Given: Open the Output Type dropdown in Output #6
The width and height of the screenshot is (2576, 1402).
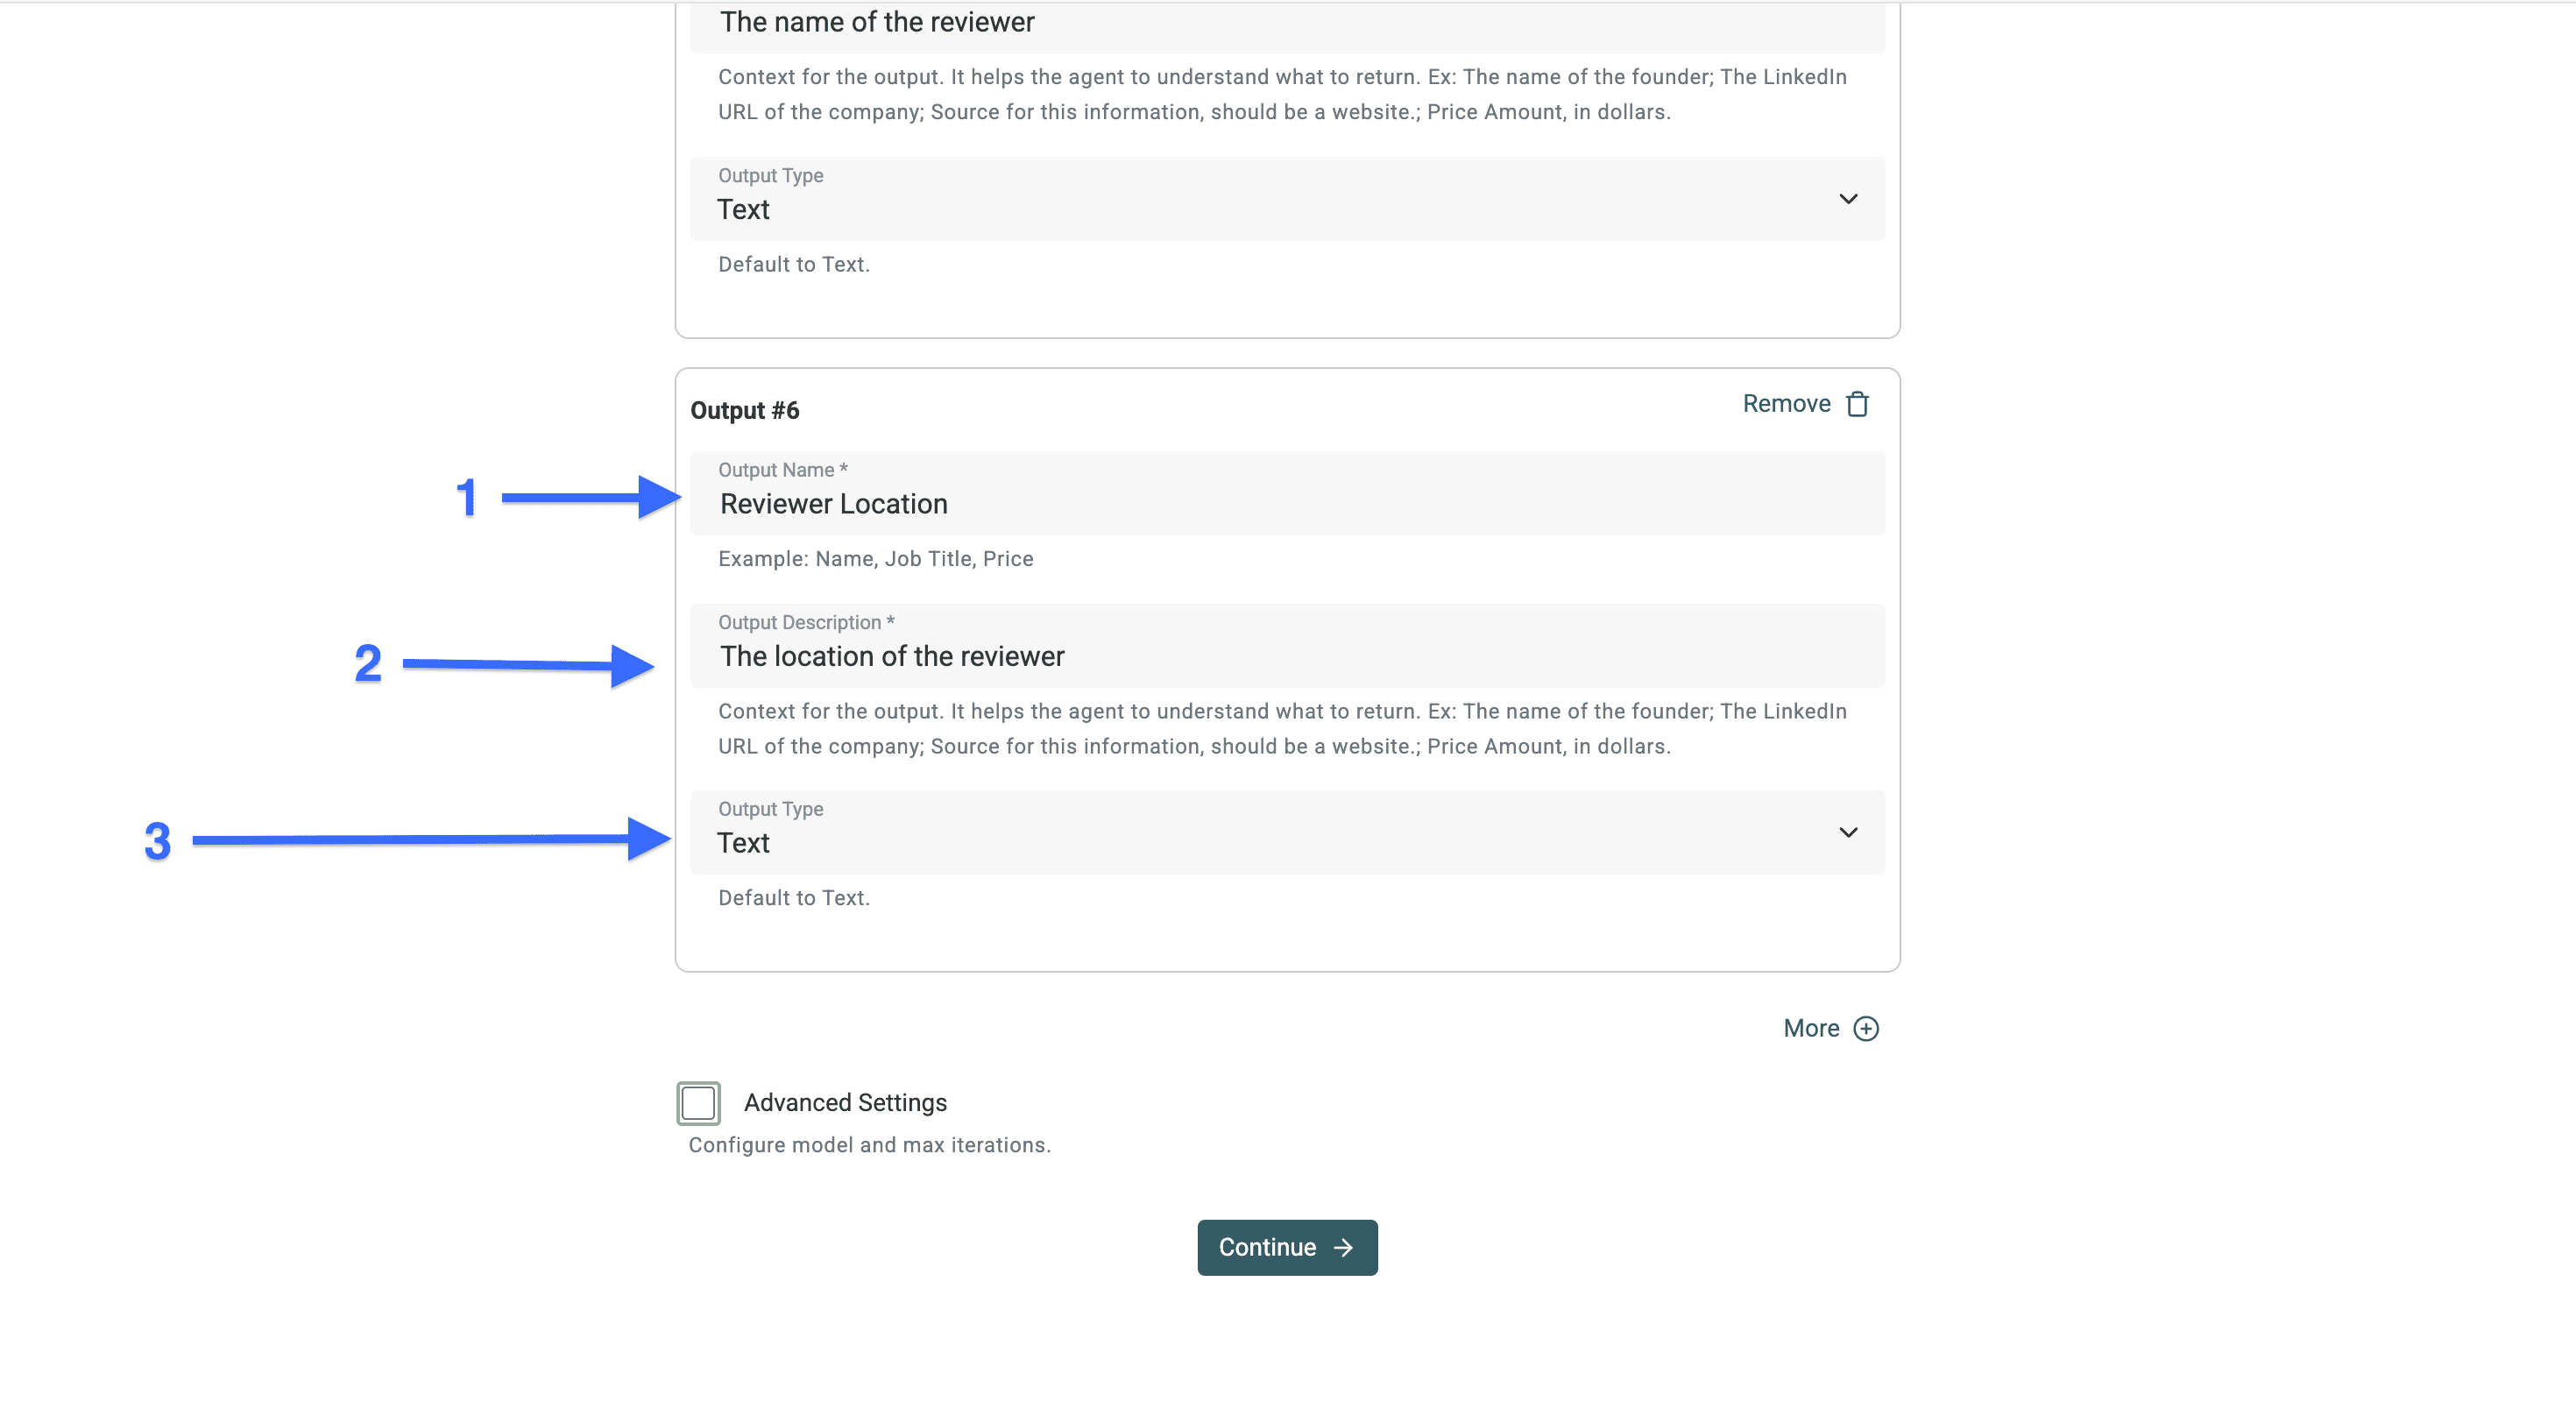Looking at the screenshot, I should pos(1287,832).
